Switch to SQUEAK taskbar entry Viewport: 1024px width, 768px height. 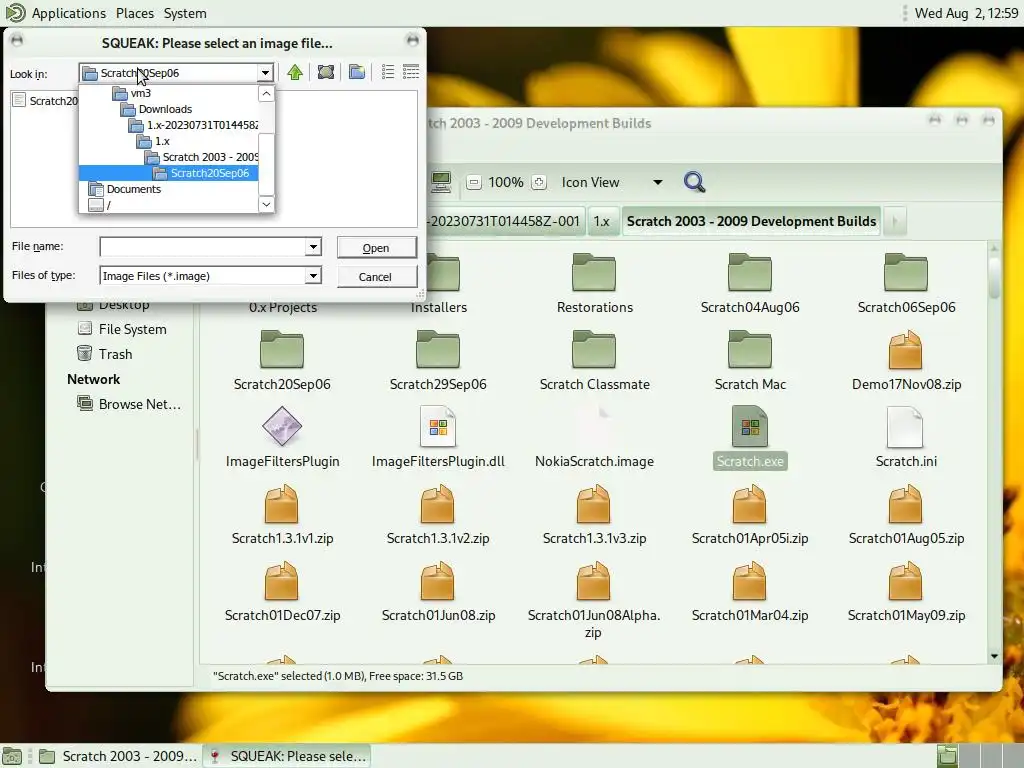pyautogui.click(x=287, y=756)
